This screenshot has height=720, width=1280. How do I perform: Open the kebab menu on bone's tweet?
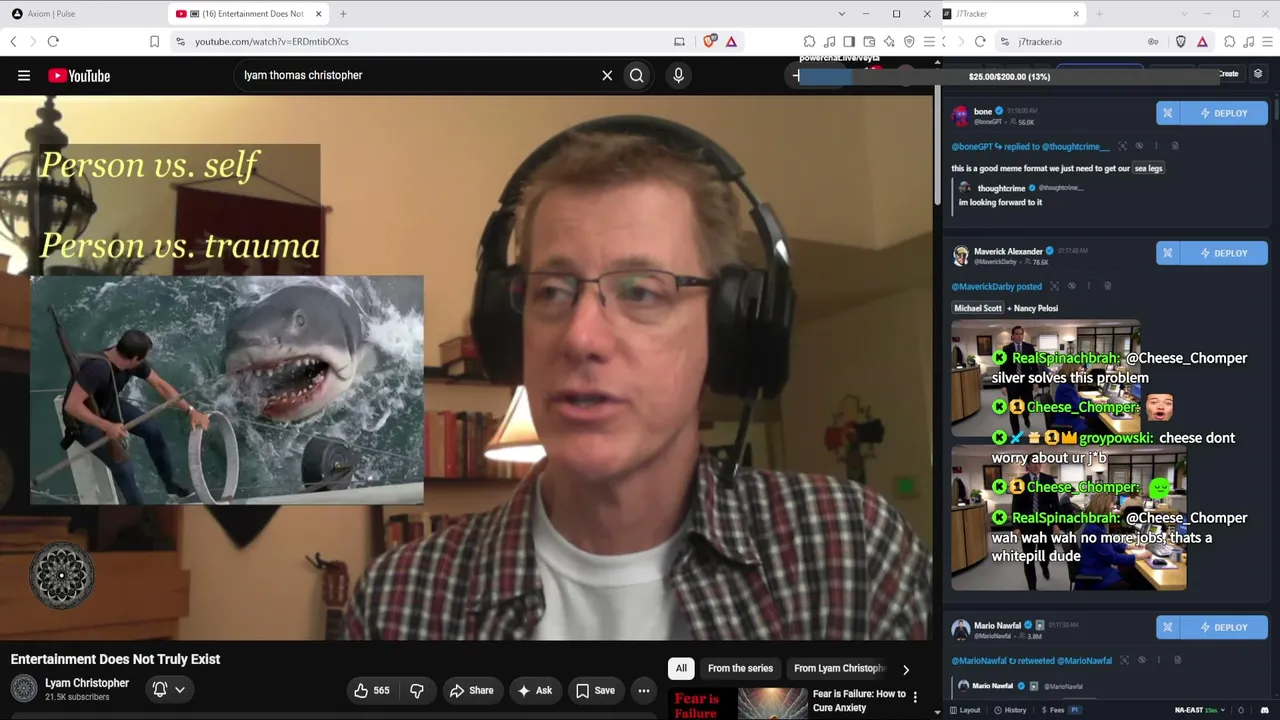(1156, 146)
